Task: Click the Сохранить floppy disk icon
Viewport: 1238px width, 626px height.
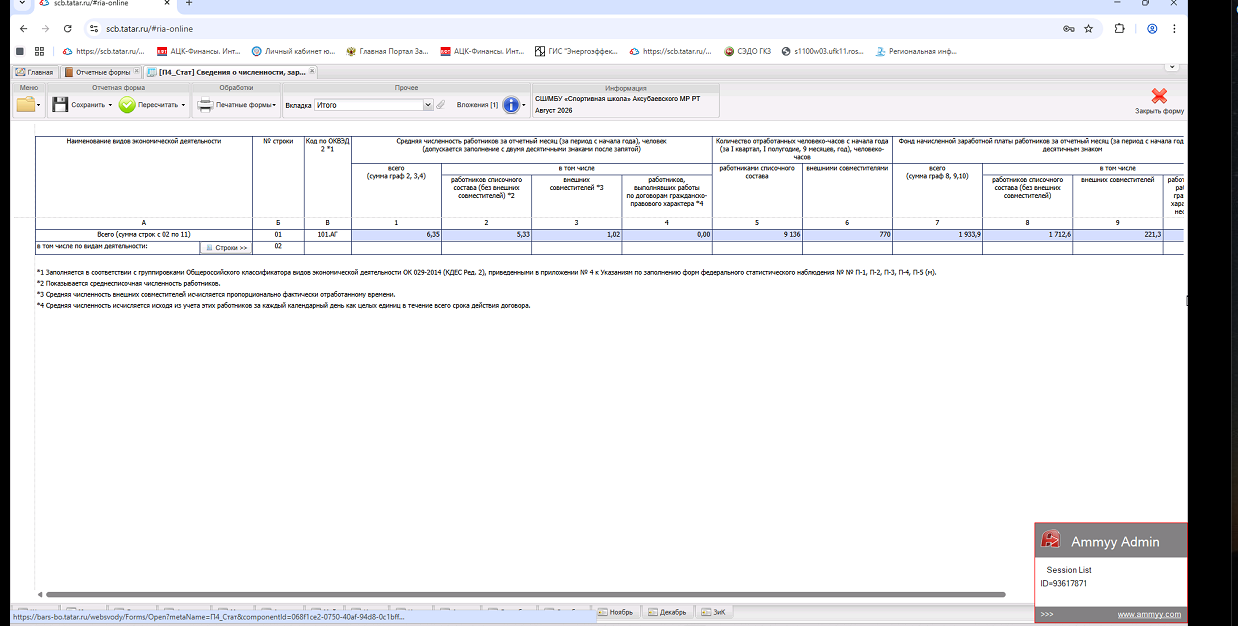Action: point(59,104)
